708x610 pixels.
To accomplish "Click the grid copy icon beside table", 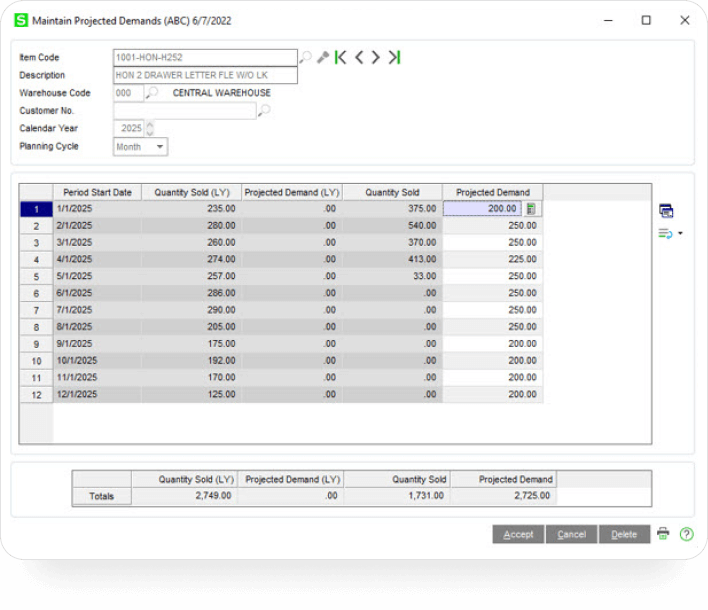I will pos(666,211).
